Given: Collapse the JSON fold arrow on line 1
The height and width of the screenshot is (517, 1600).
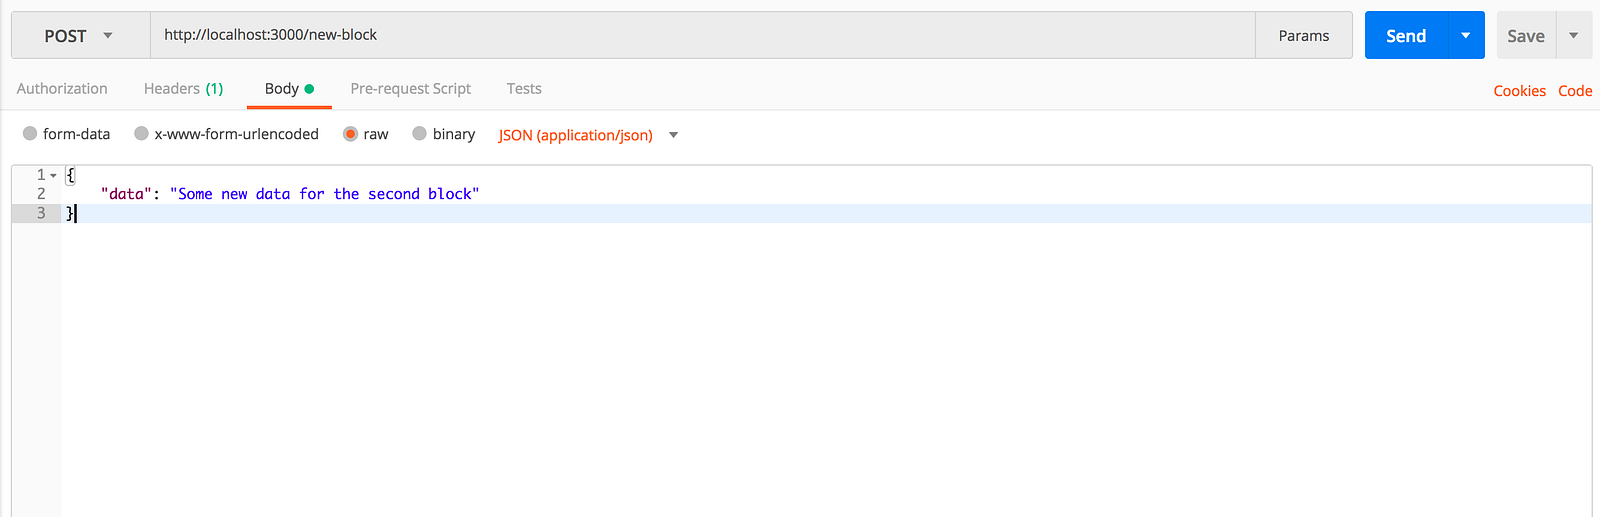Looking at the screenshot, I should pos(53,175).
